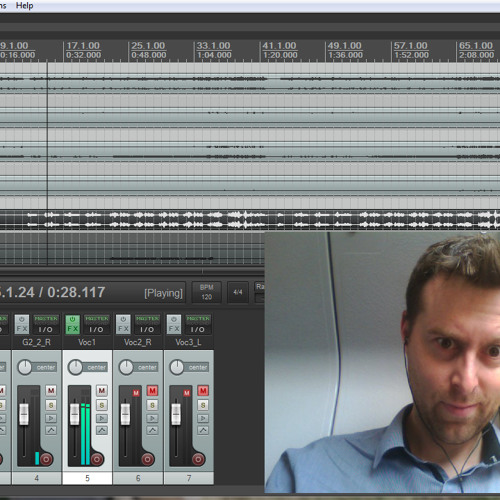Screen dimensions: 500x500
Task: Click the envelope curve icon on Voc2_R
Action: 152,430
